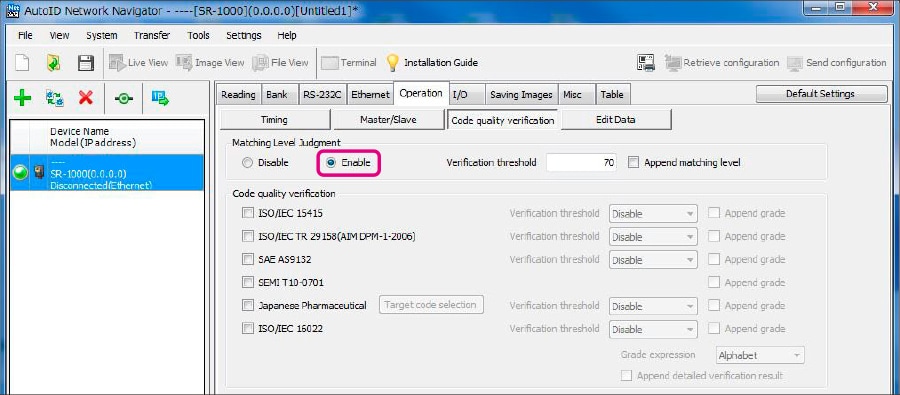Check the Append matching level box
The height and width of the screenshot is (395, 900).
click(634, 162)
